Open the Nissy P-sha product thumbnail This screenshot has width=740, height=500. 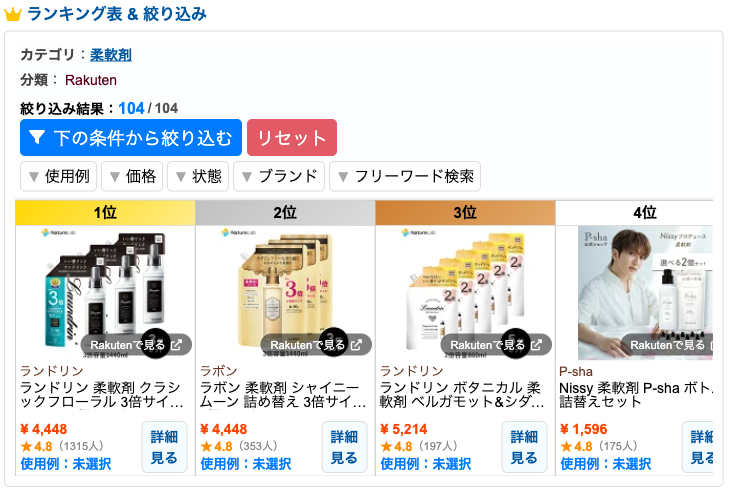click(x=645, y=293)
